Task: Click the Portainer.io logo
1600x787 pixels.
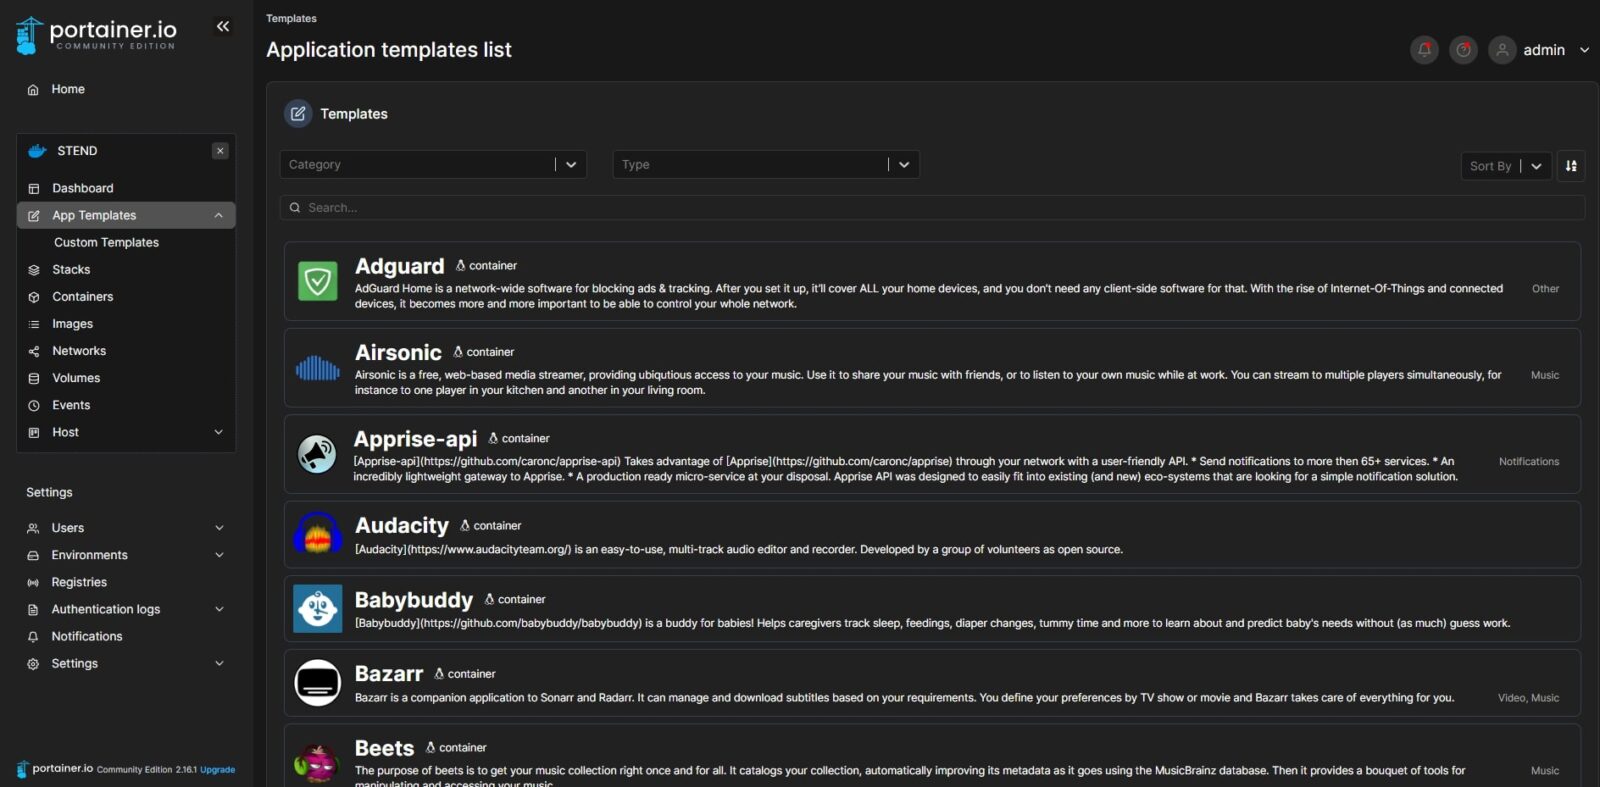Action: (96, 34)
